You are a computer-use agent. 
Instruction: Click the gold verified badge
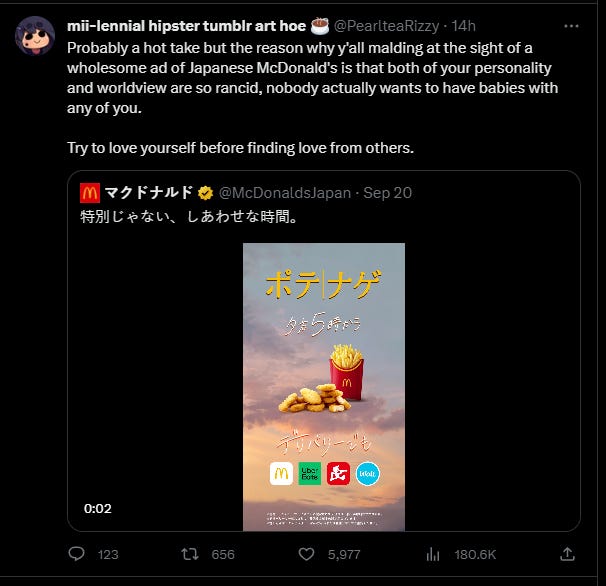(205, 193)
